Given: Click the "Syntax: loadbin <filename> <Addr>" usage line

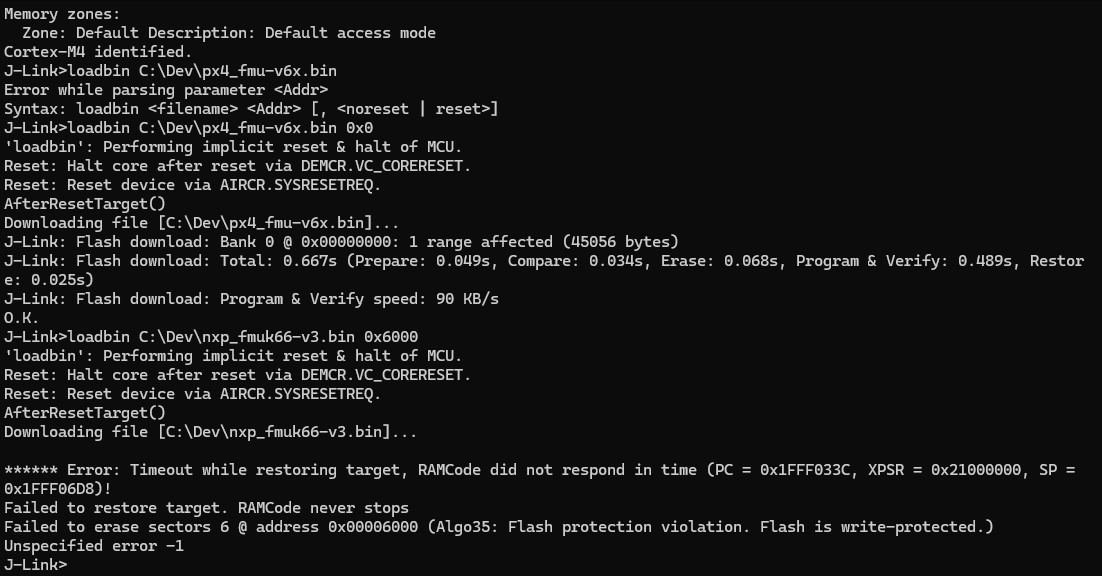Looking at the screenshot, I should click(x=250, y=109).
